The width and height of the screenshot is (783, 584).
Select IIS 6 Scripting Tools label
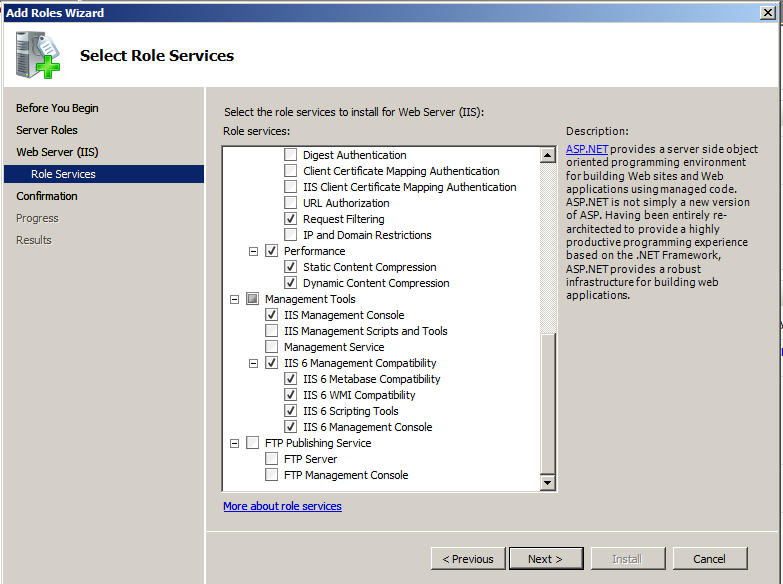click(x=351, y=411)
